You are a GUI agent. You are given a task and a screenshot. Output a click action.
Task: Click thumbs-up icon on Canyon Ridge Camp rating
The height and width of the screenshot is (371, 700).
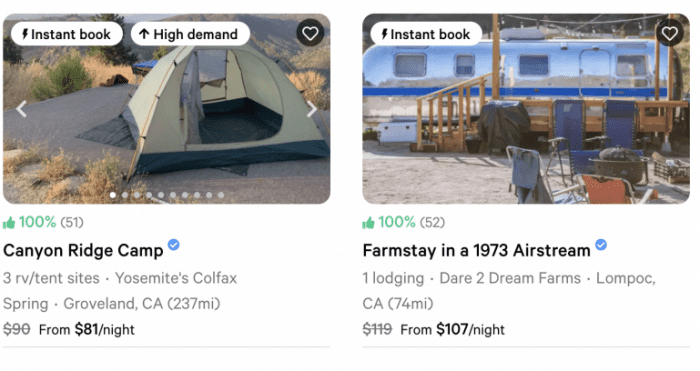(x=9, y=222)
